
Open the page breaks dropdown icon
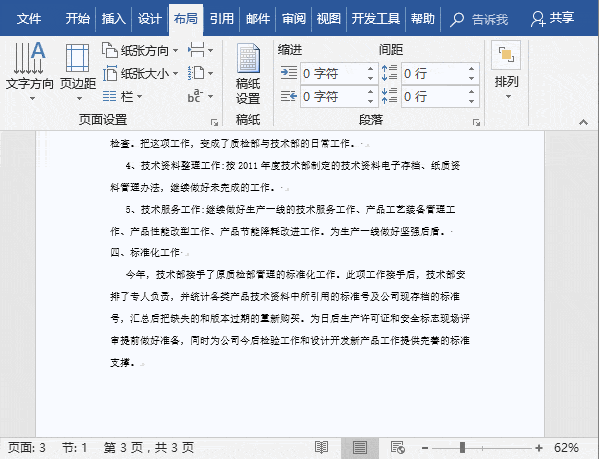(201, 50)
